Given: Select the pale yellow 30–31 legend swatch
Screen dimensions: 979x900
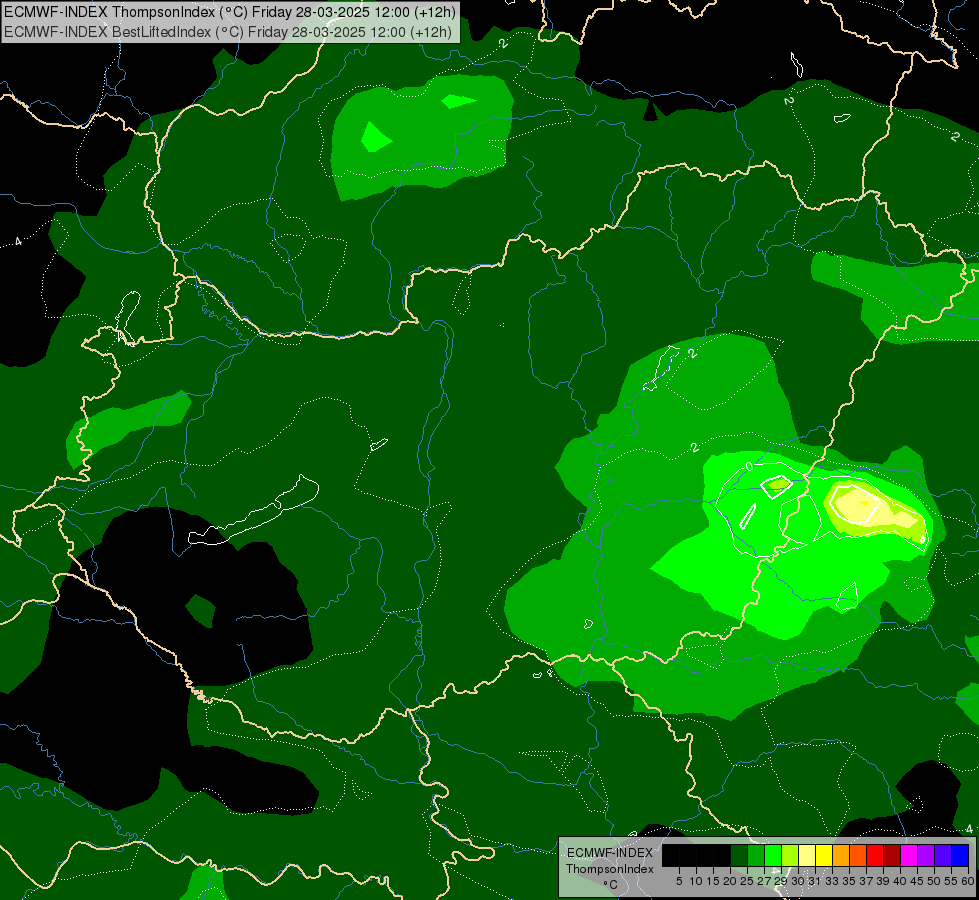Looking at the screenshot, I should (807, 855).
